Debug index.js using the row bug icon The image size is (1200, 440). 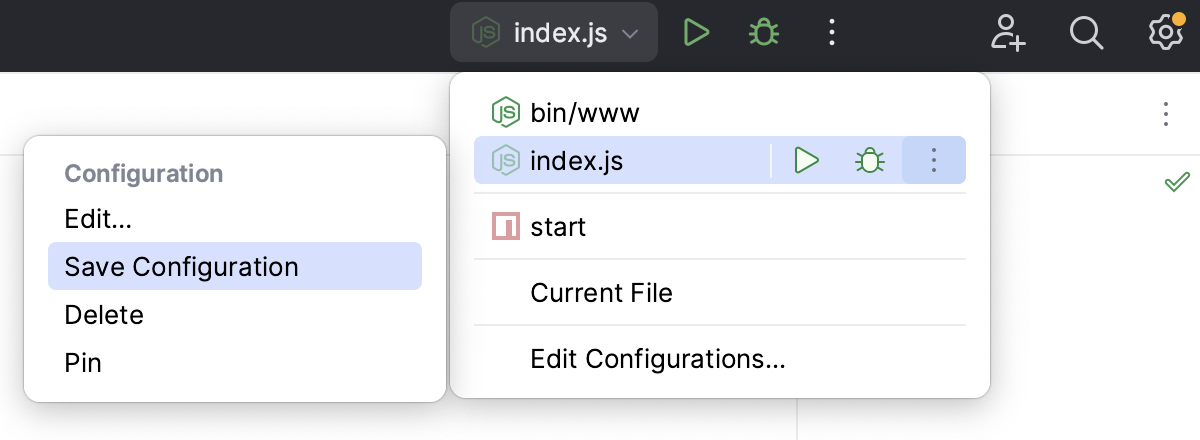870,160
